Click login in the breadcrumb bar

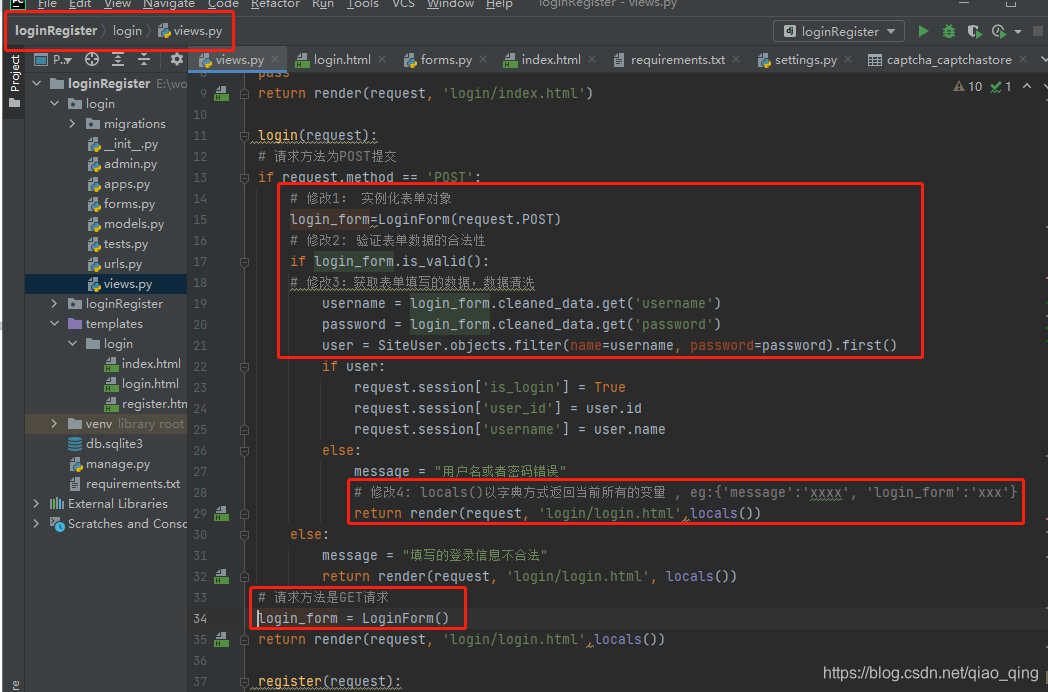point(127,31)
